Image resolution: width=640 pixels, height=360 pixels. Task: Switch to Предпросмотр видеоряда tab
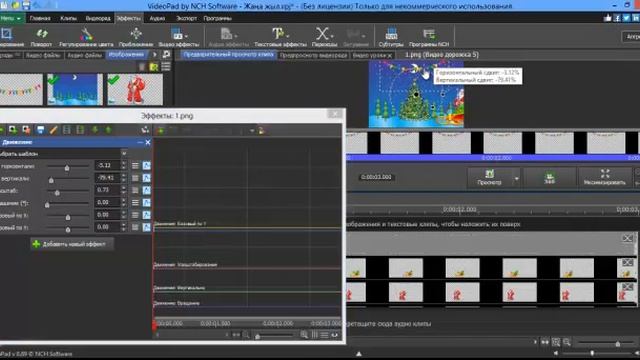coord(313,55)
